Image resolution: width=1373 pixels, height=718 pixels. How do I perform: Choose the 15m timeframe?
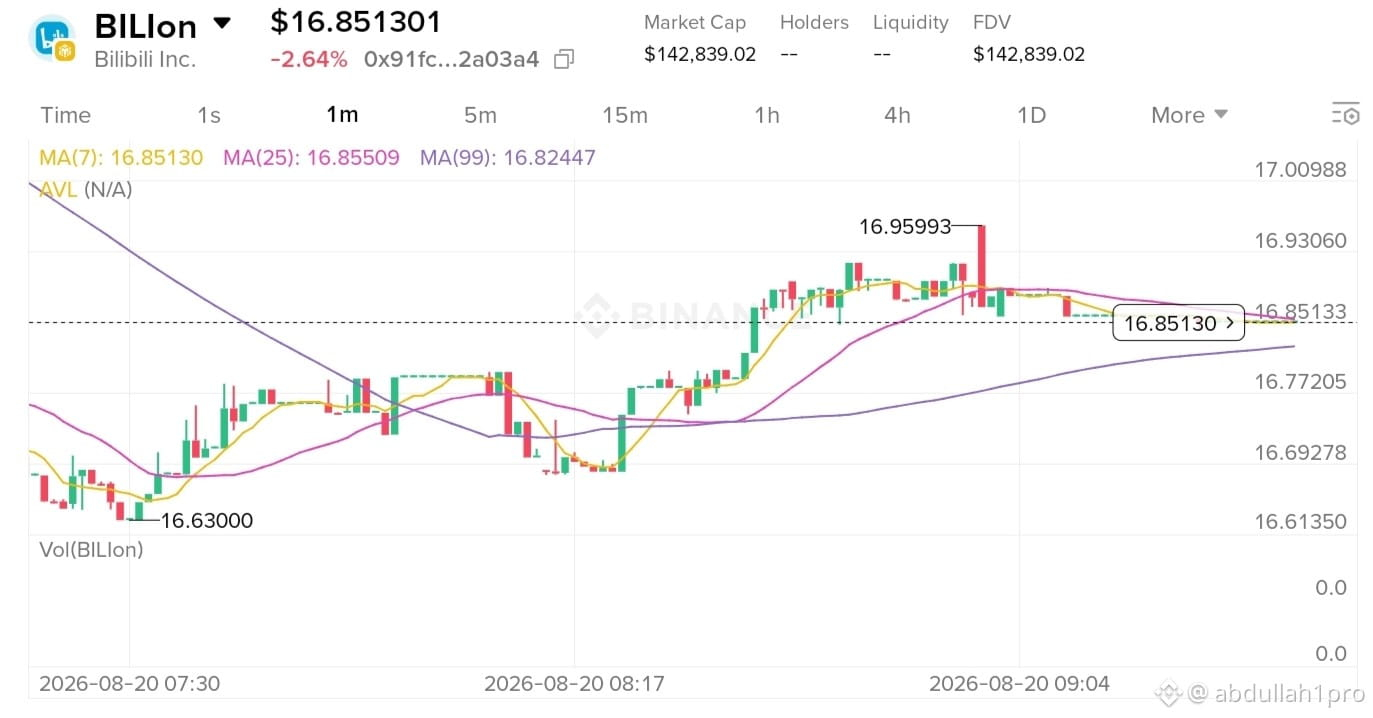pyautogui.click(x=625, y=115)
